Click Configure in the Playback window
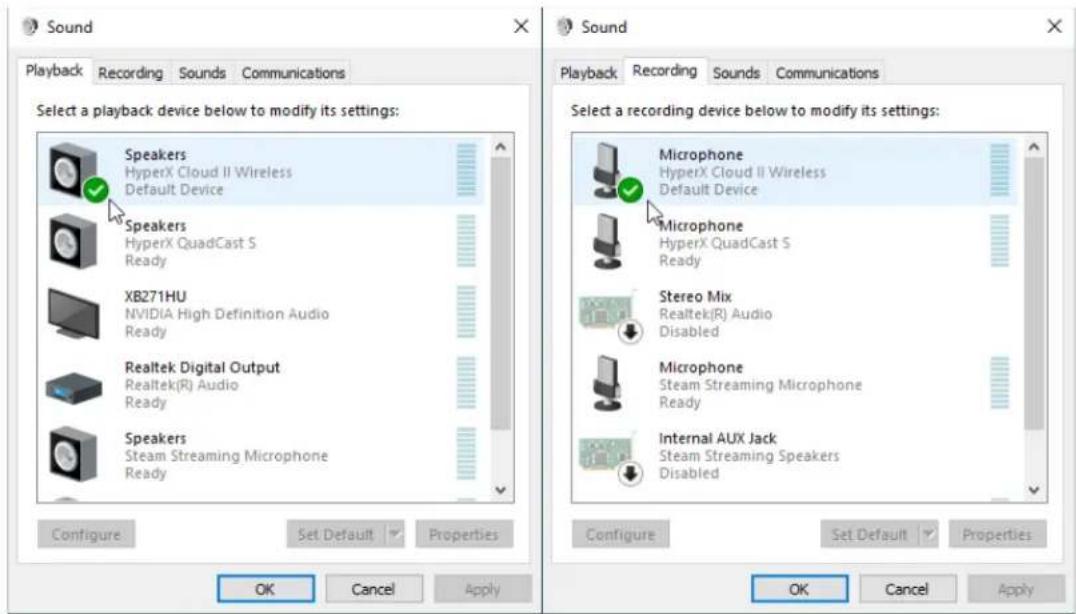 point(86,534)
